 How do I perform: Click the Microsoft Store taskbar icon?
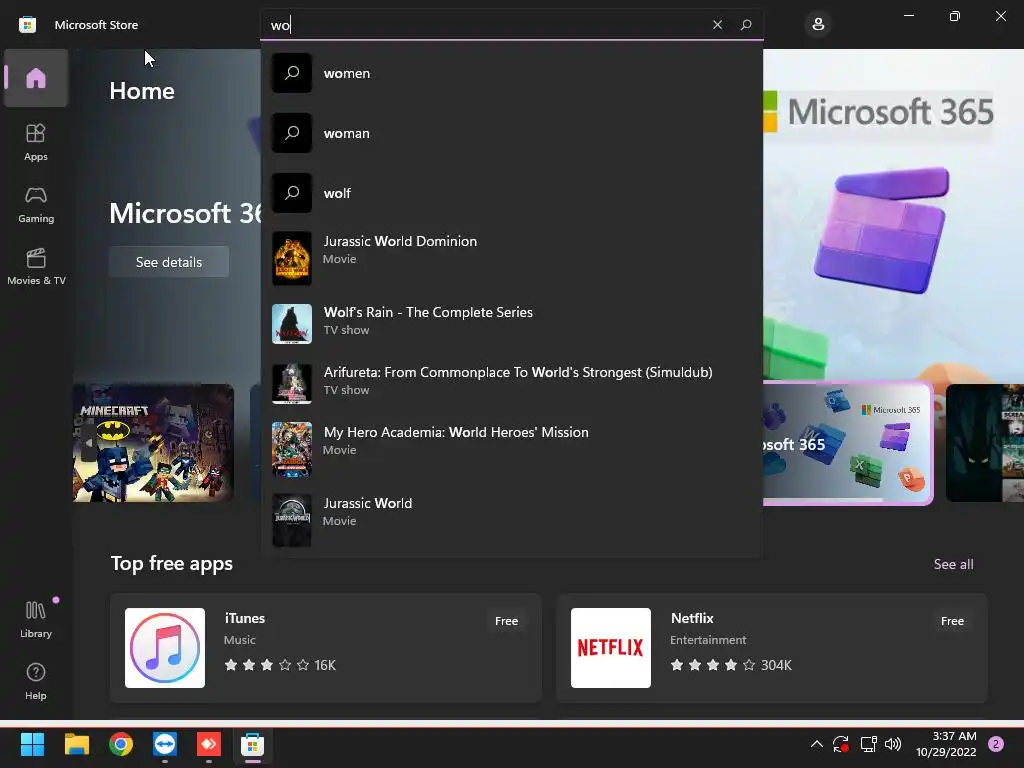coord(253,744)
